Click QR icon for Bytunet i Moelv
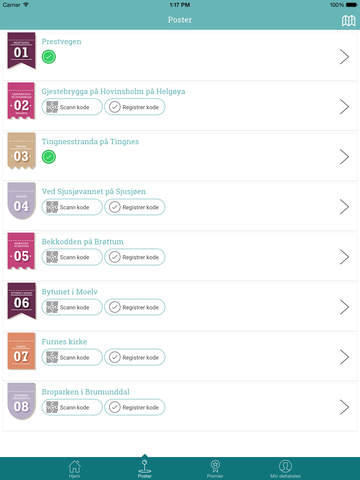360x480 pixels. [52, 307]
